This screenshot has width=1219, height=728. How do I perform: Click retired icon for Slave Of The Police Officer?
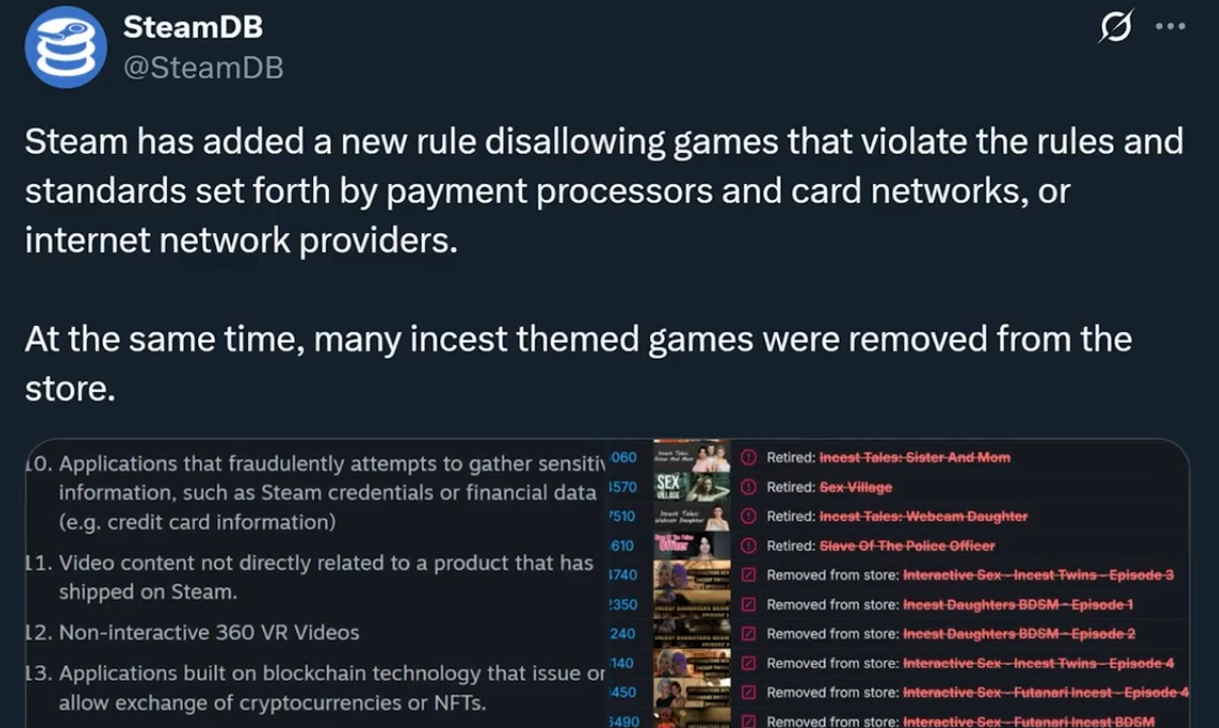(748, 546)
